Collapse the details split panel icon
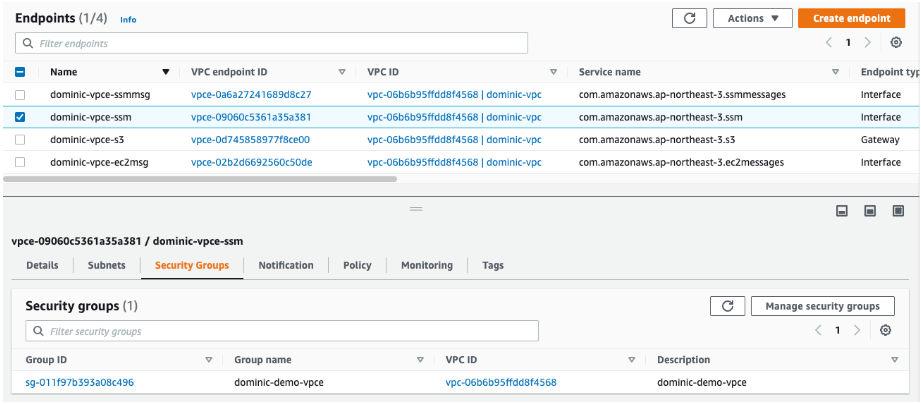This screenshot has width=921, height=404. 842,211
